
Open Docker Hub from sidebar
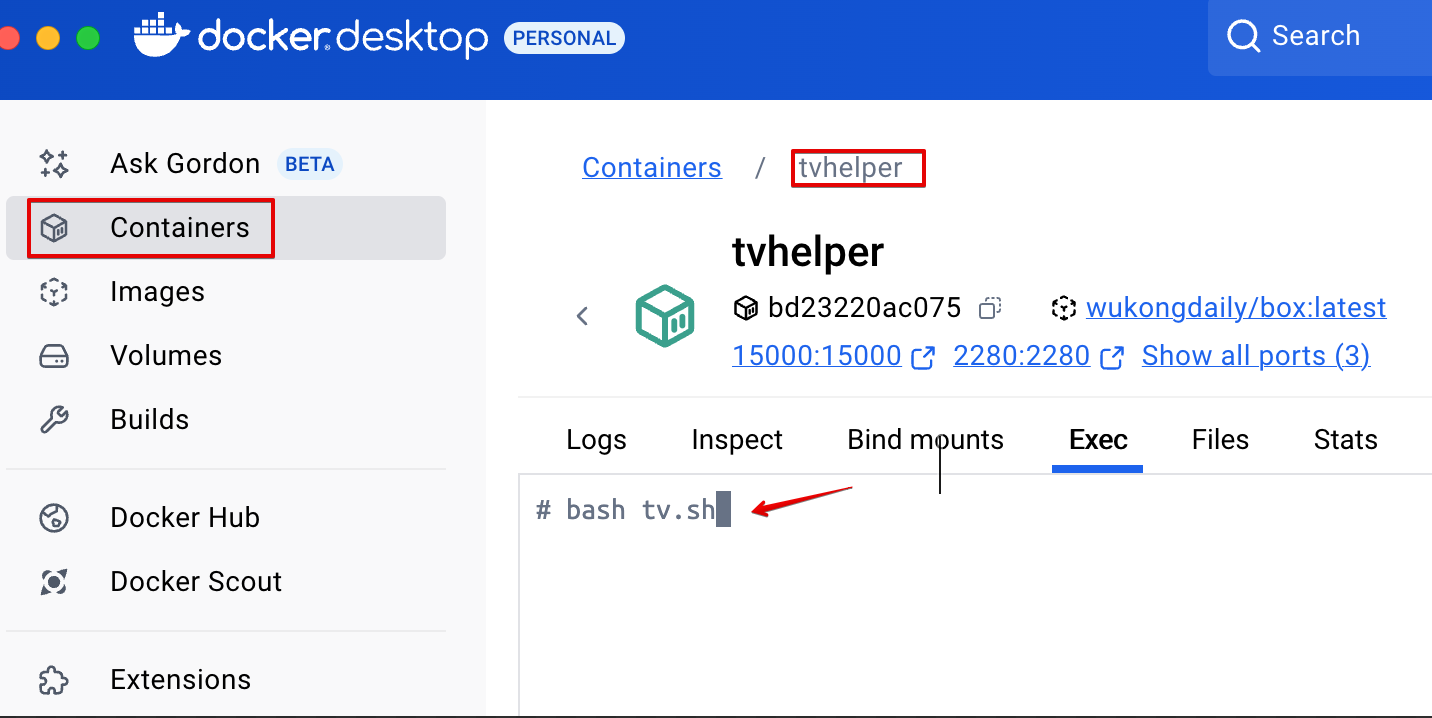185,518
